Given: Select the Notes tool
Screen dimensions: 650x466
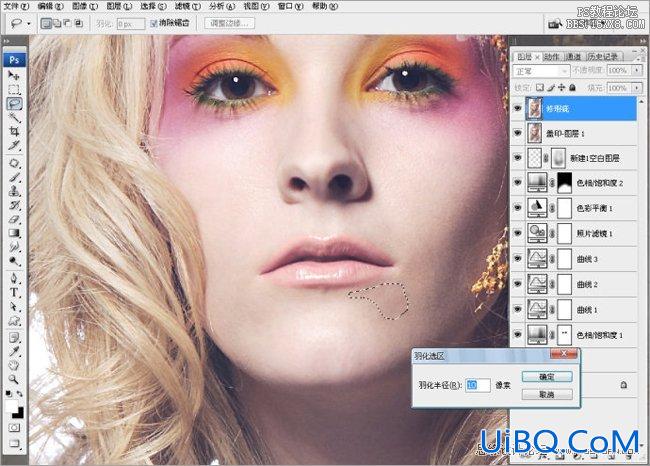Looking at the screenshot, I should (14, 337).
